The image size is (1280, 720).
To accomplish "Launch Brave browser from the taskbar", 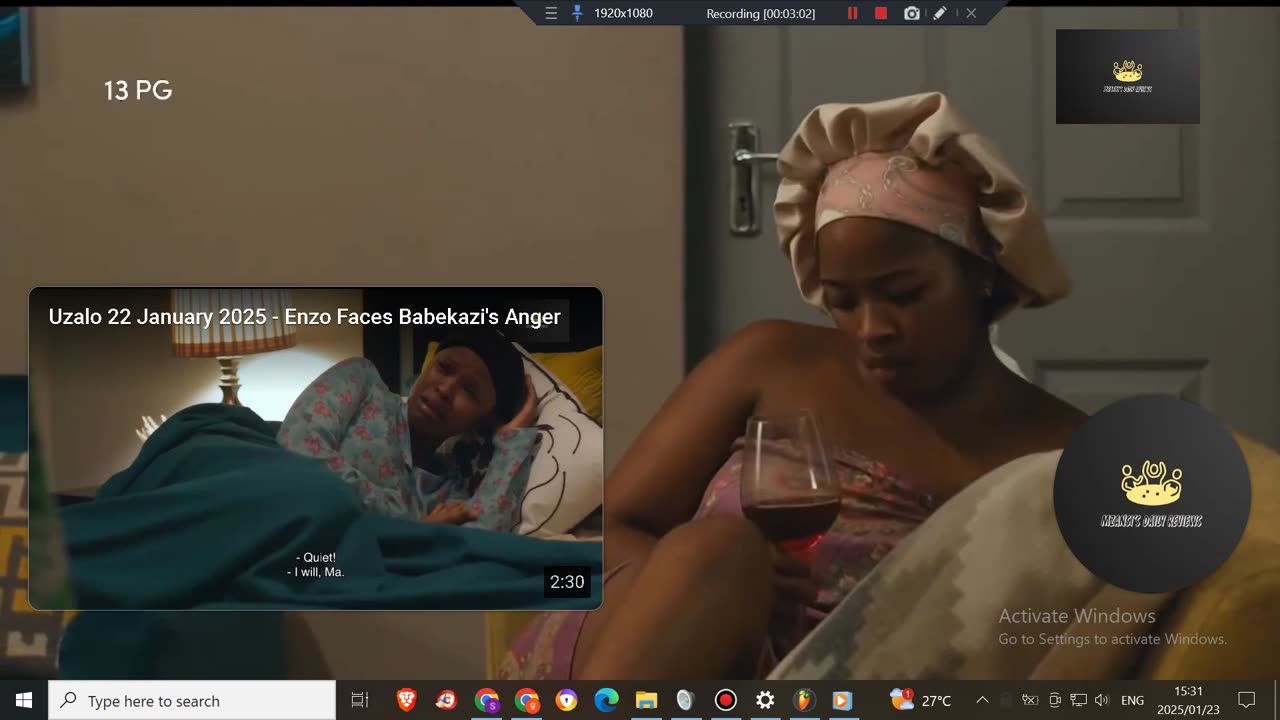I will [x=407, y=700].
